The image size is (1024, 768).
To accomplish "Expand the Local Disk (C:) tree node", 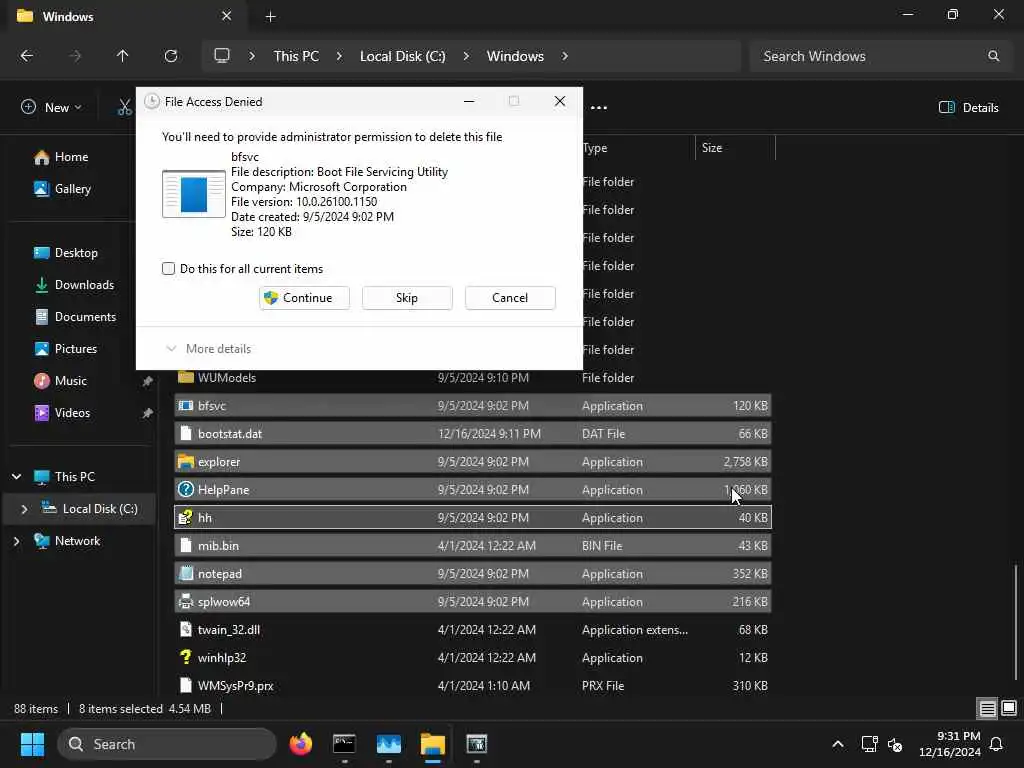I will click(24, 509).
